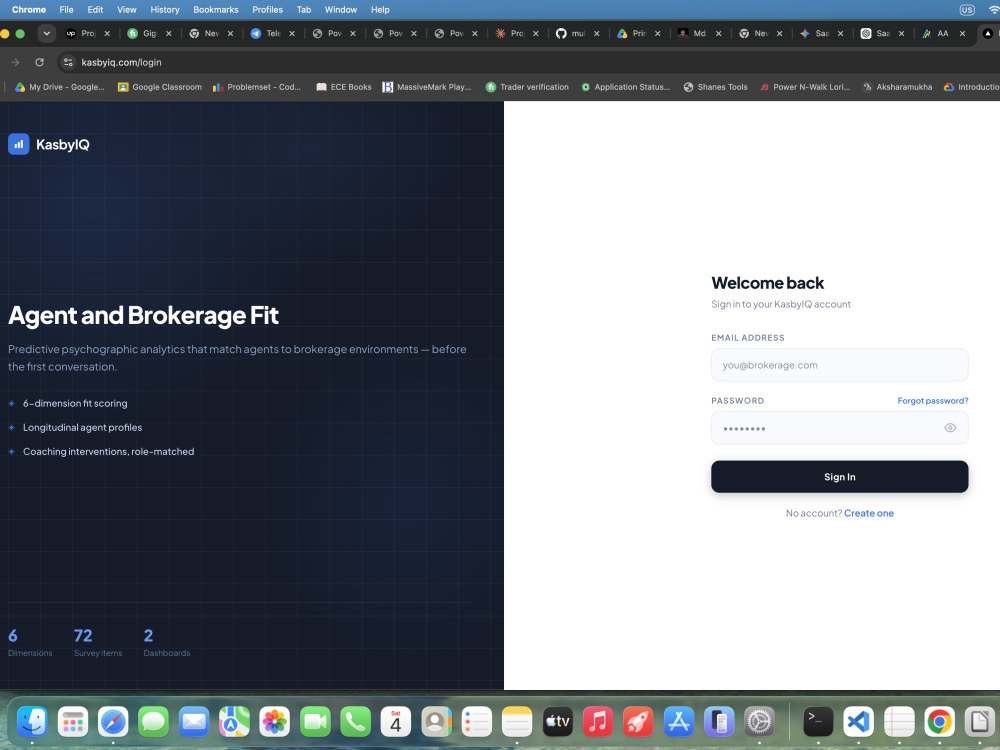Open site information icon beside the URL
Screen dimensions: 1000x750
[68, 62]
